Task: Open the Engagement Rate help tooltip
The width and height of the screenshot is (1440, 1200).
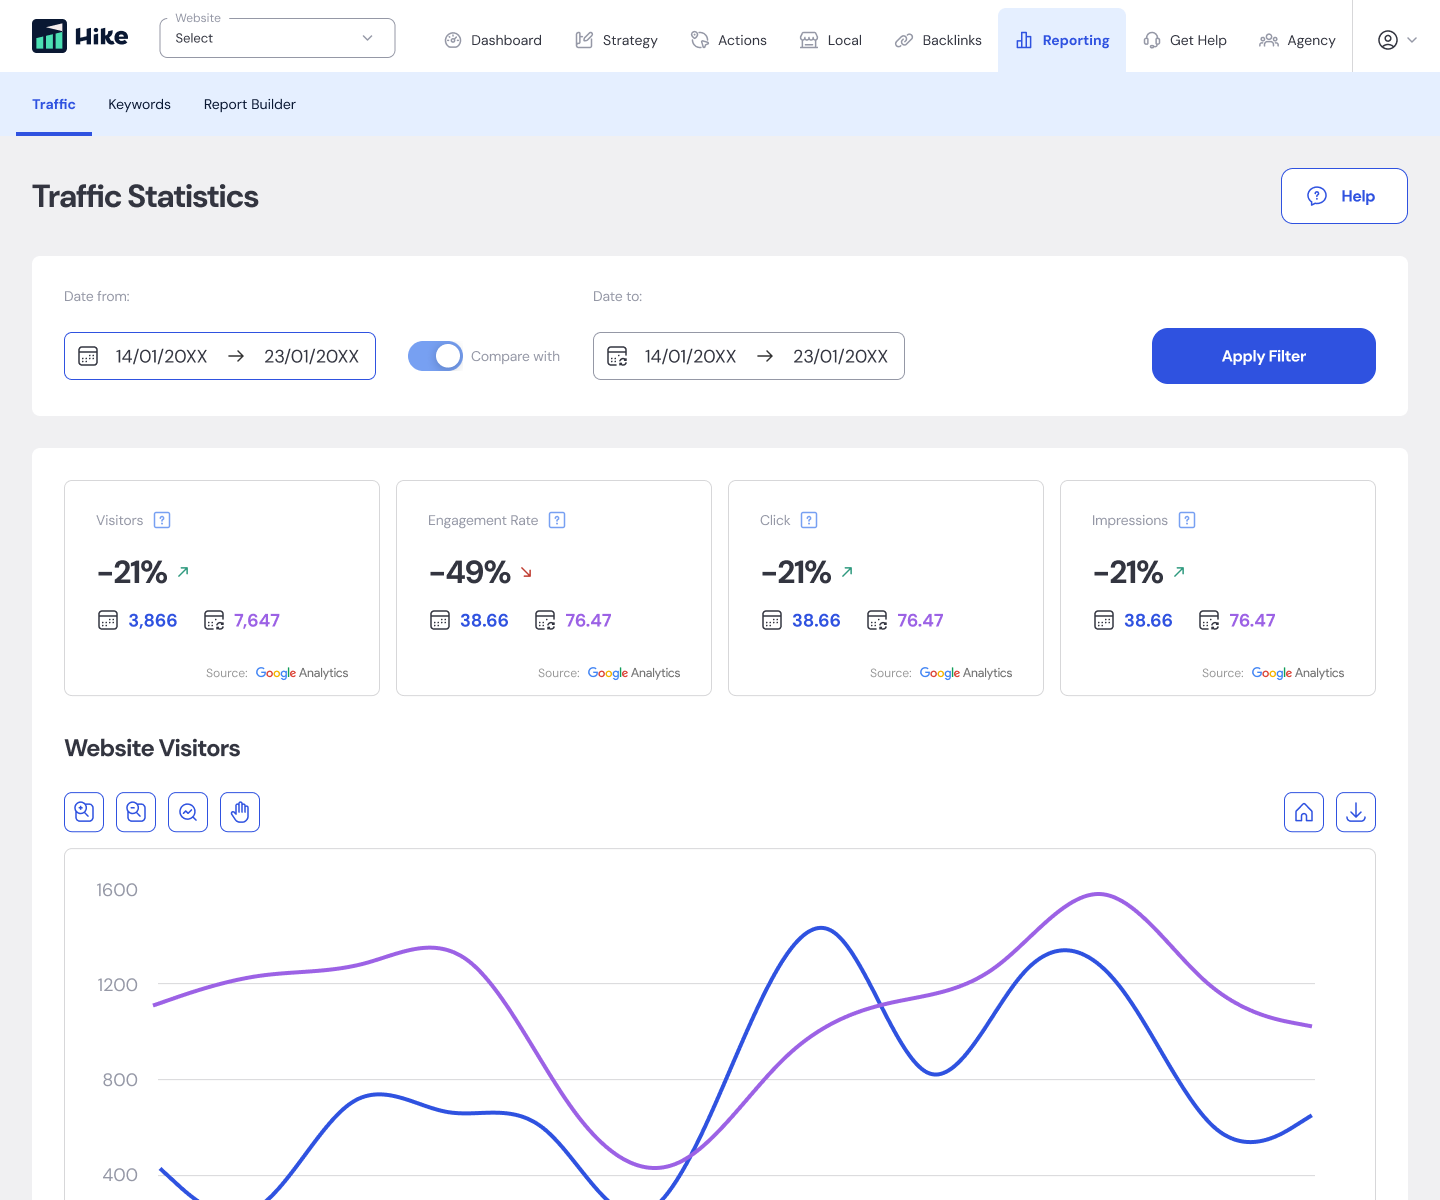Action: (557, 520)
